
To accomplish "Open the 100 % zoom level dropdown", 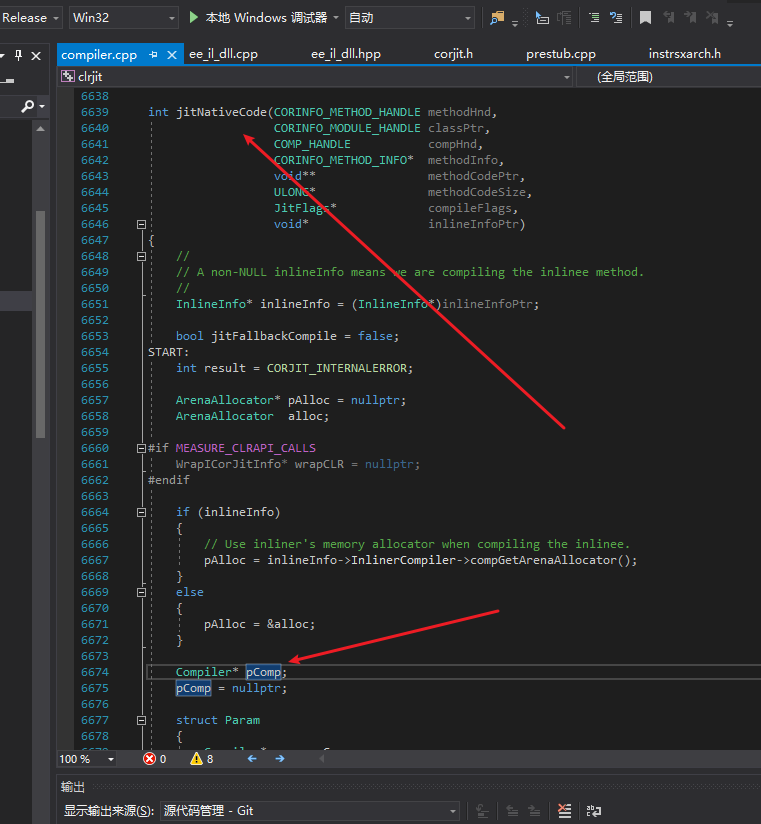I will point(87,759).
